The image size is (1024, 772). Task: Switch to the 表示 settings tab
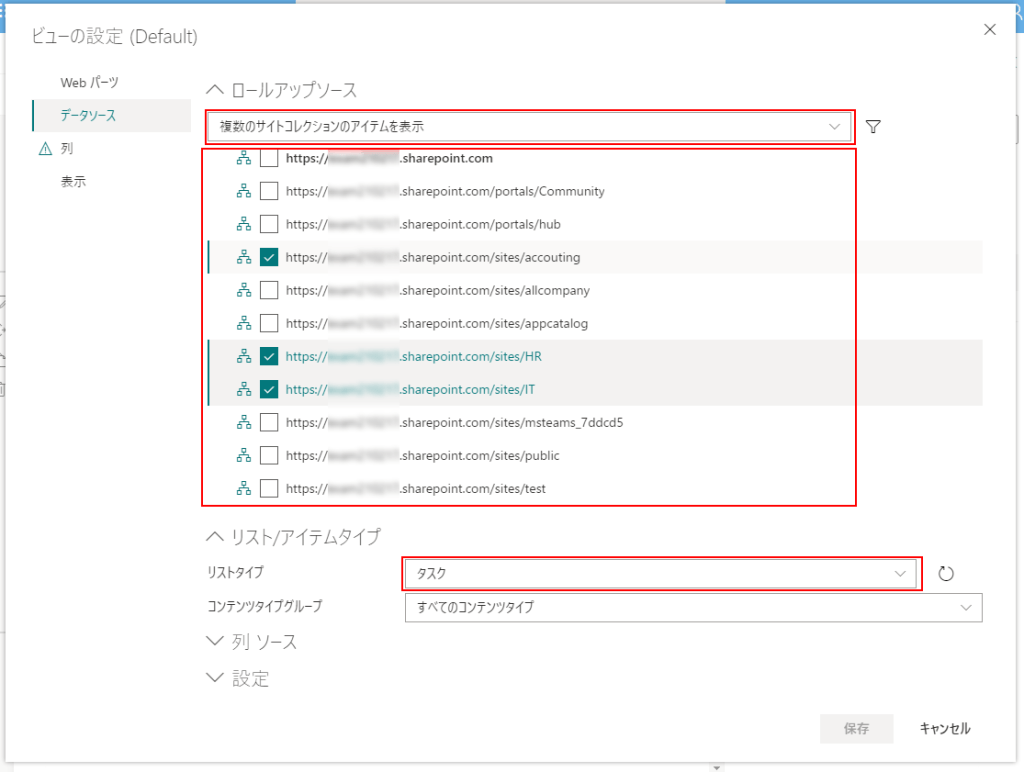[x=73, y=182]
